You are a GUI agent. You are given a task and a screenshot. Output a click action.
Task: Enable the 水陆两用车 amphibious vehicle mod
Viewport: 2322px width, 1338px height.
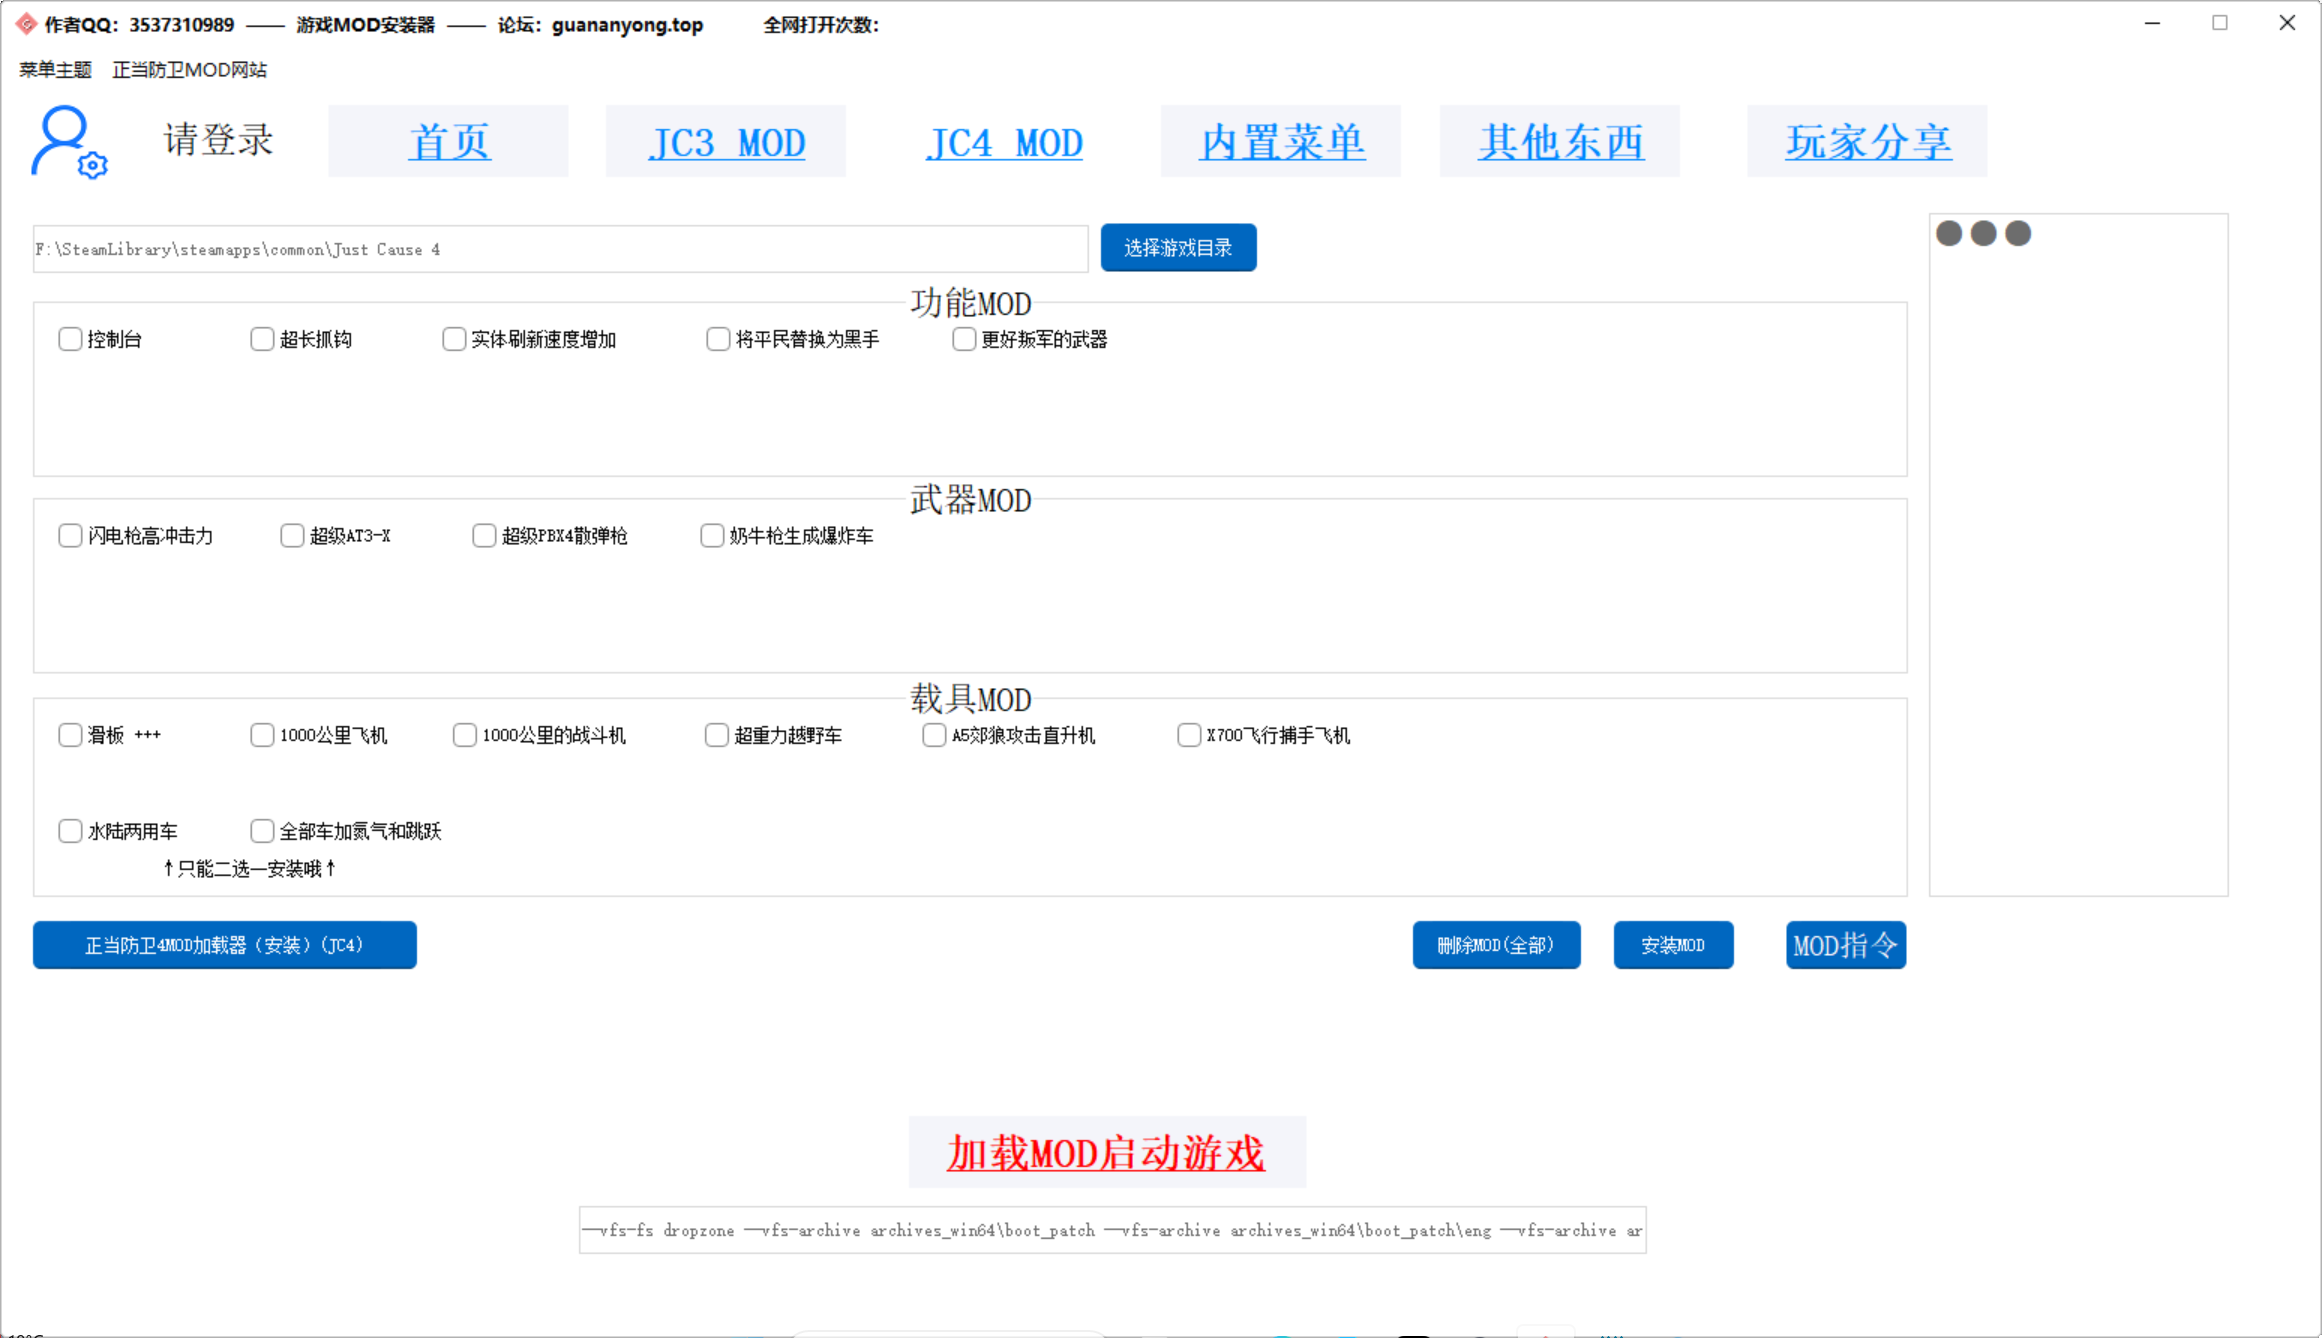70,830
